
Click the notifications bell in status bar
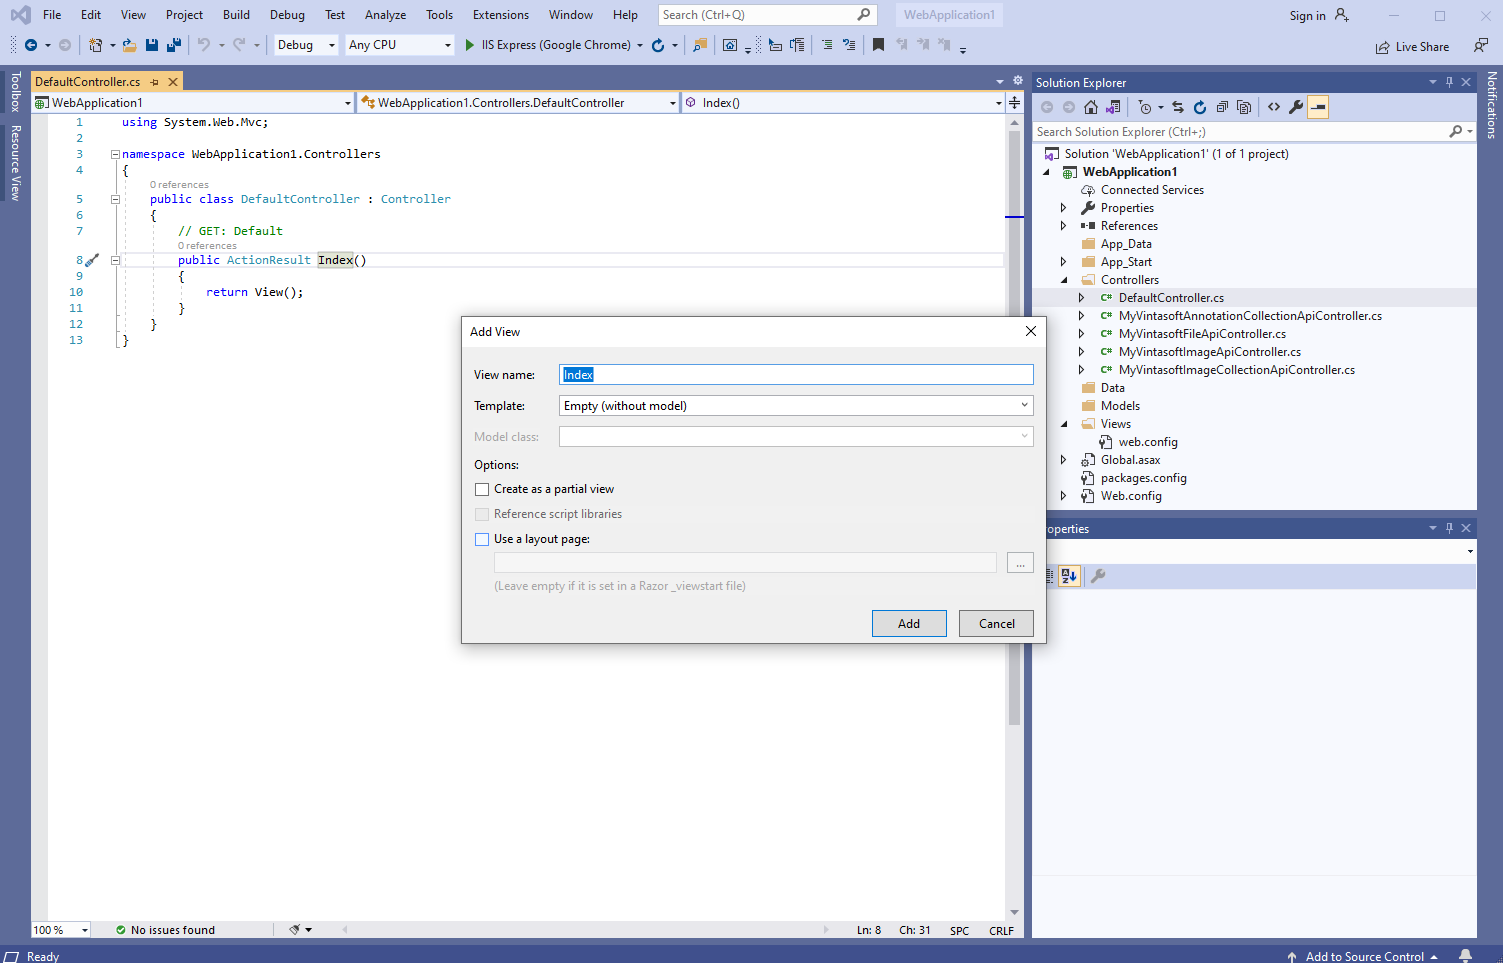tap(1465, 956)
